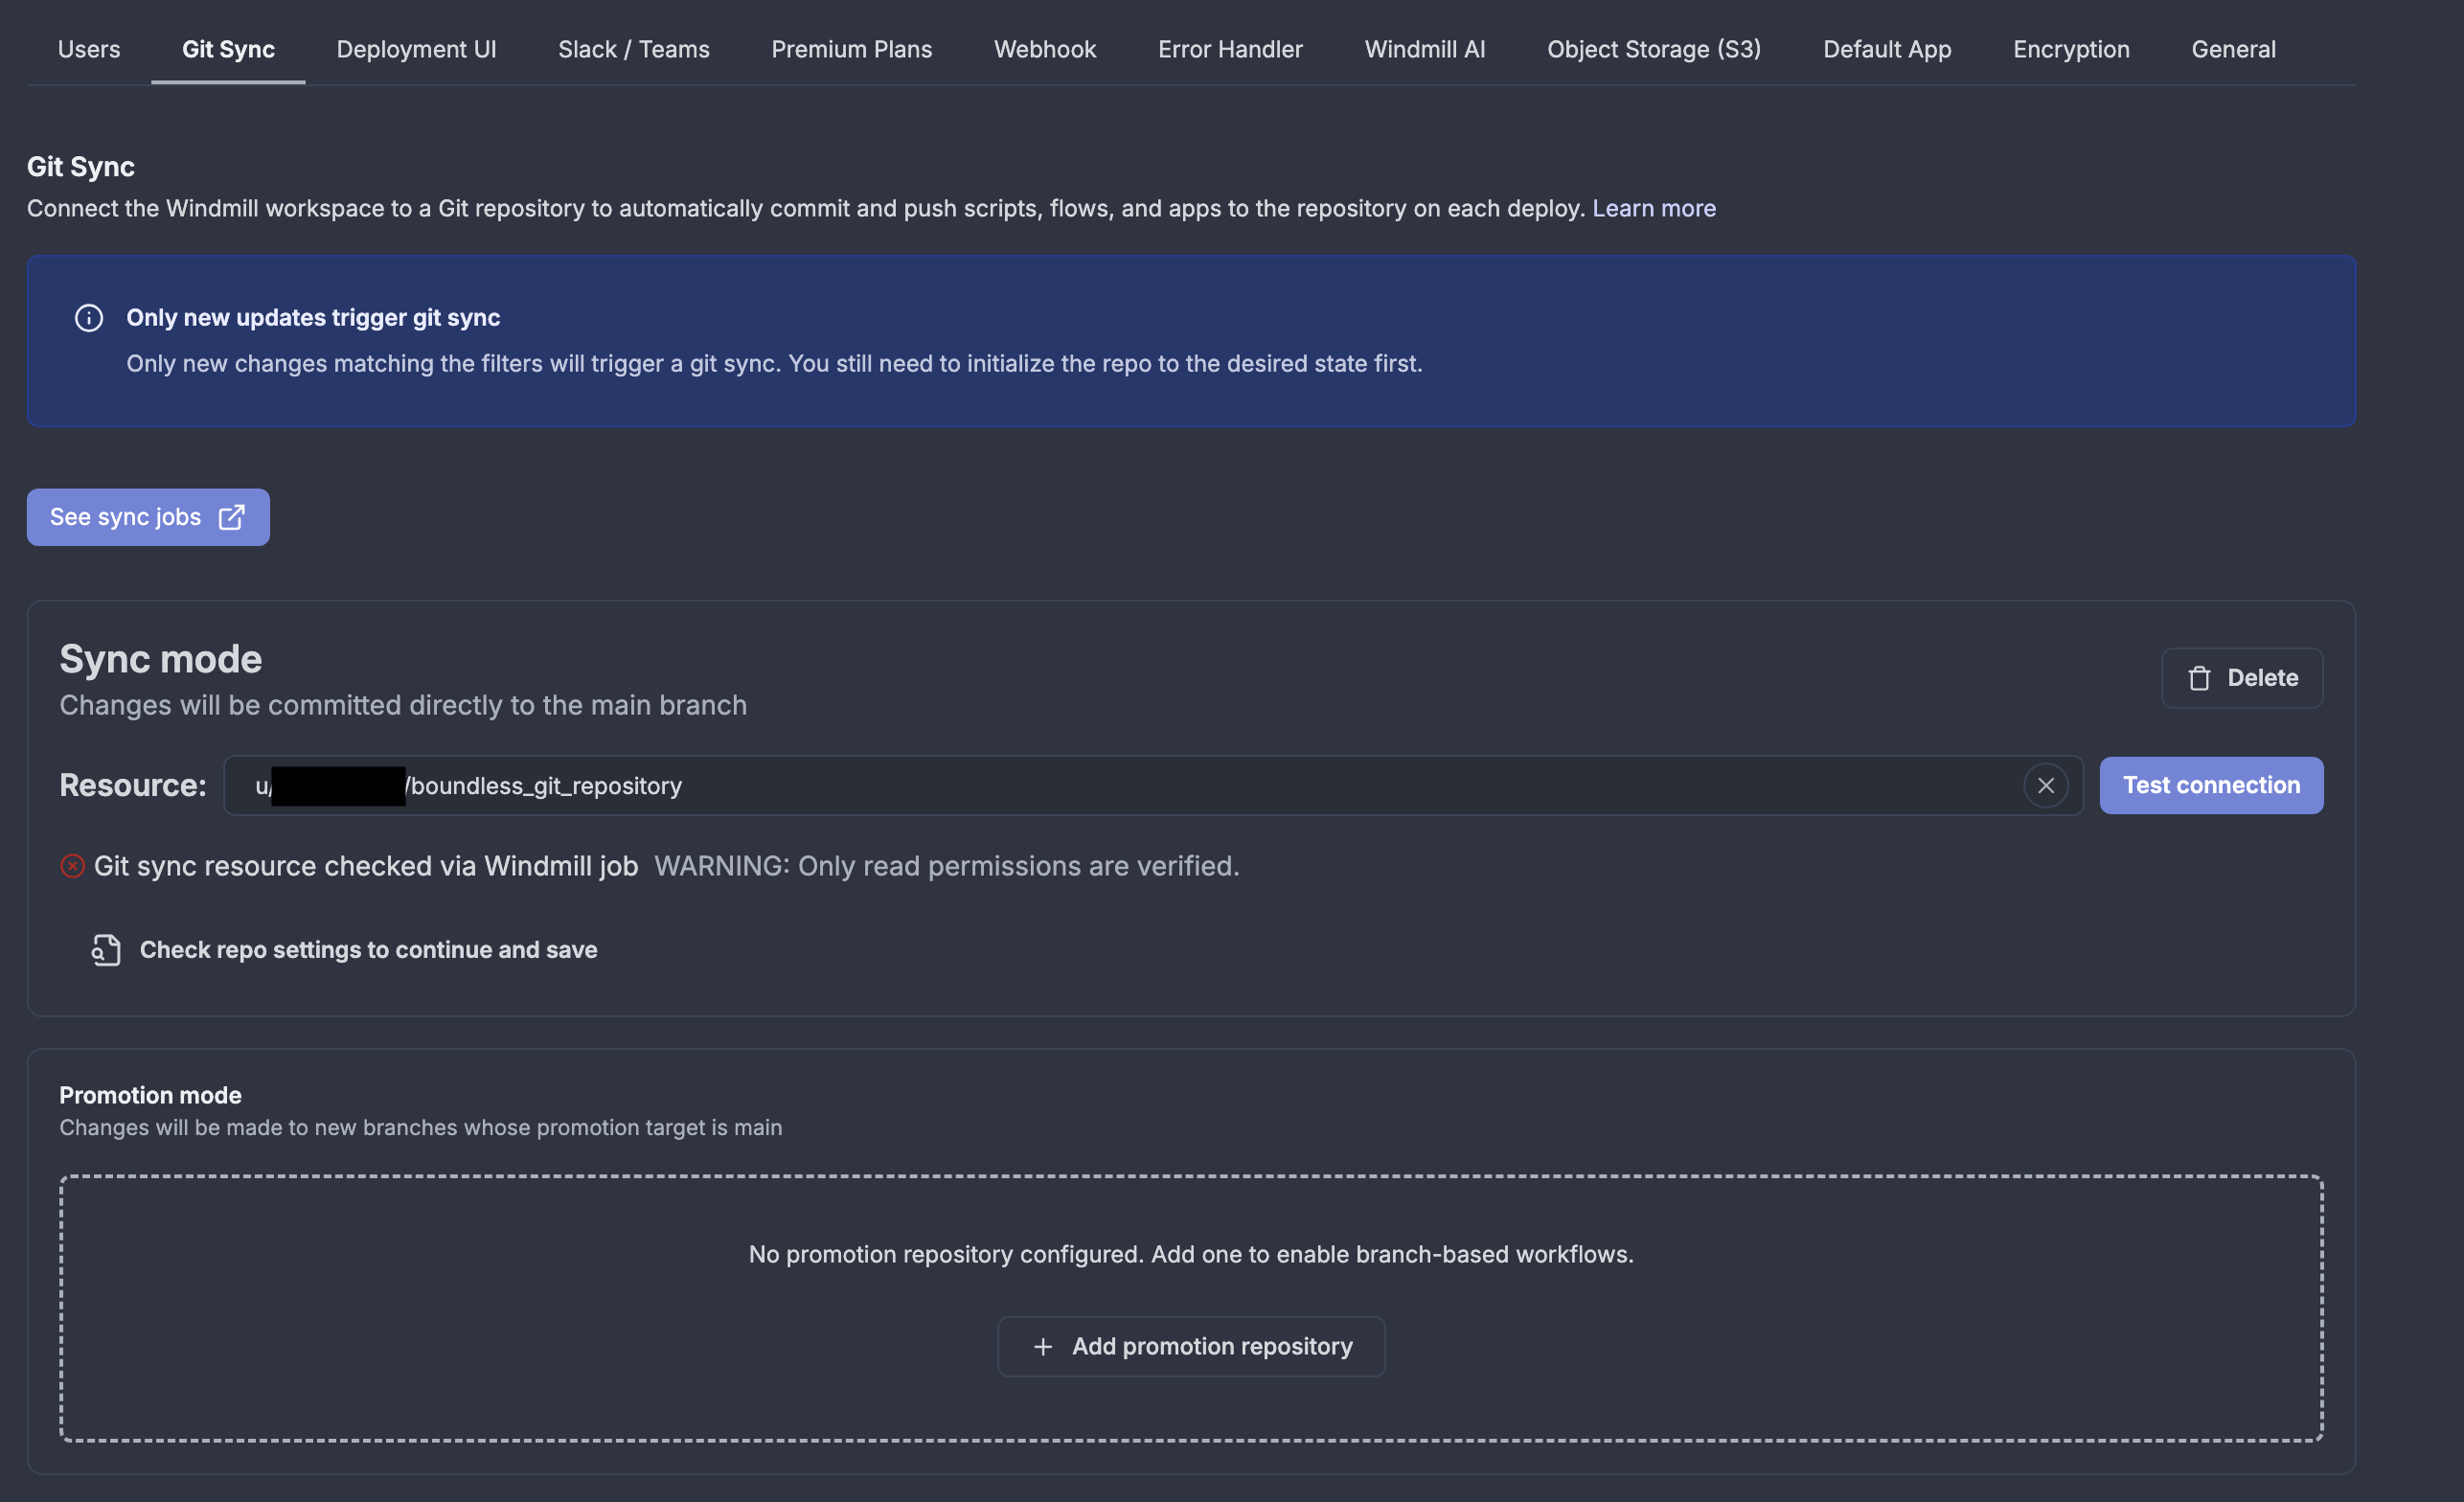The image size is (2464, 1502).
Task: Open the General settings tab
Action: [2232, 49]
